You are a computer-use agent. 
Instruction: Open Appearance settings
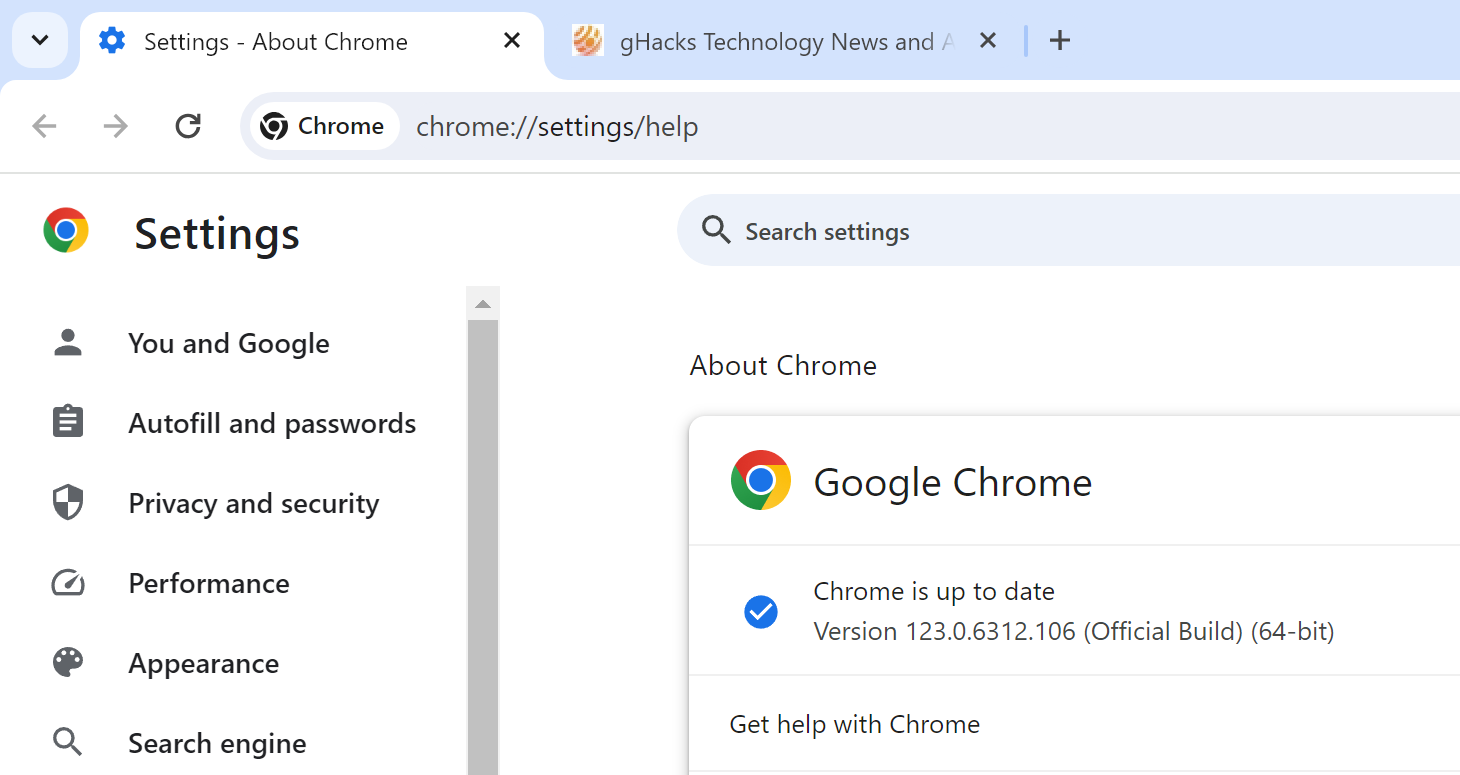point(204,663)
